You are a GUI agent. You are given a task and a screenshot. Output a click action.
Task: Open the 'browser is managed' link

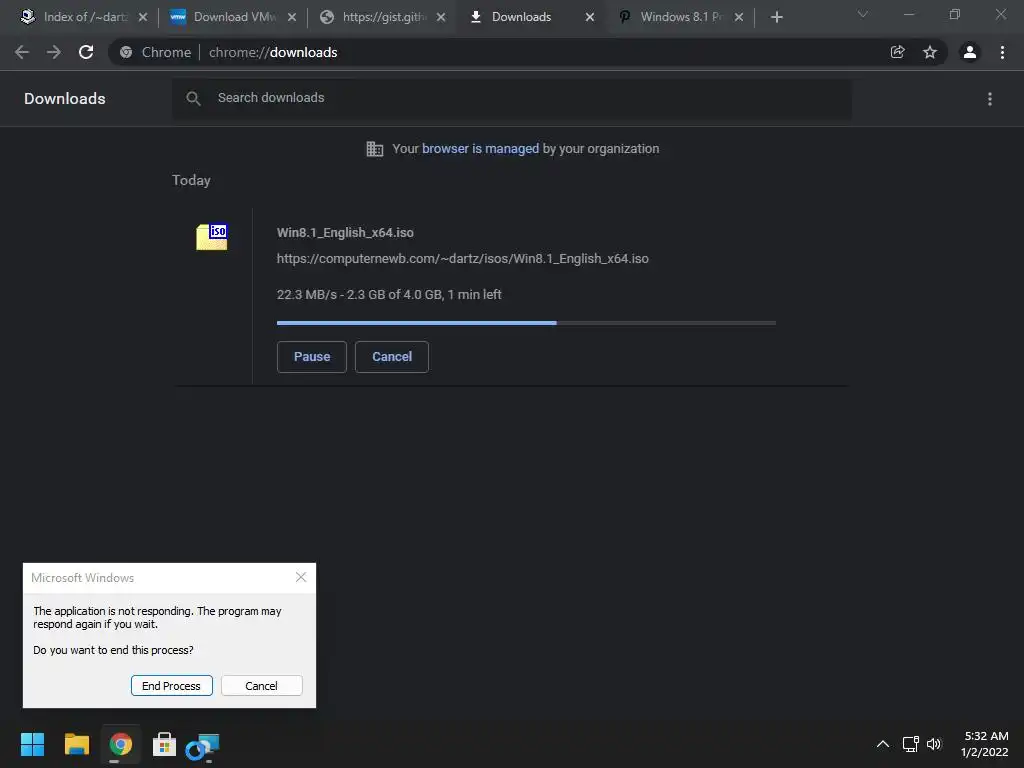pyautogui.click(x=480, y=149)
